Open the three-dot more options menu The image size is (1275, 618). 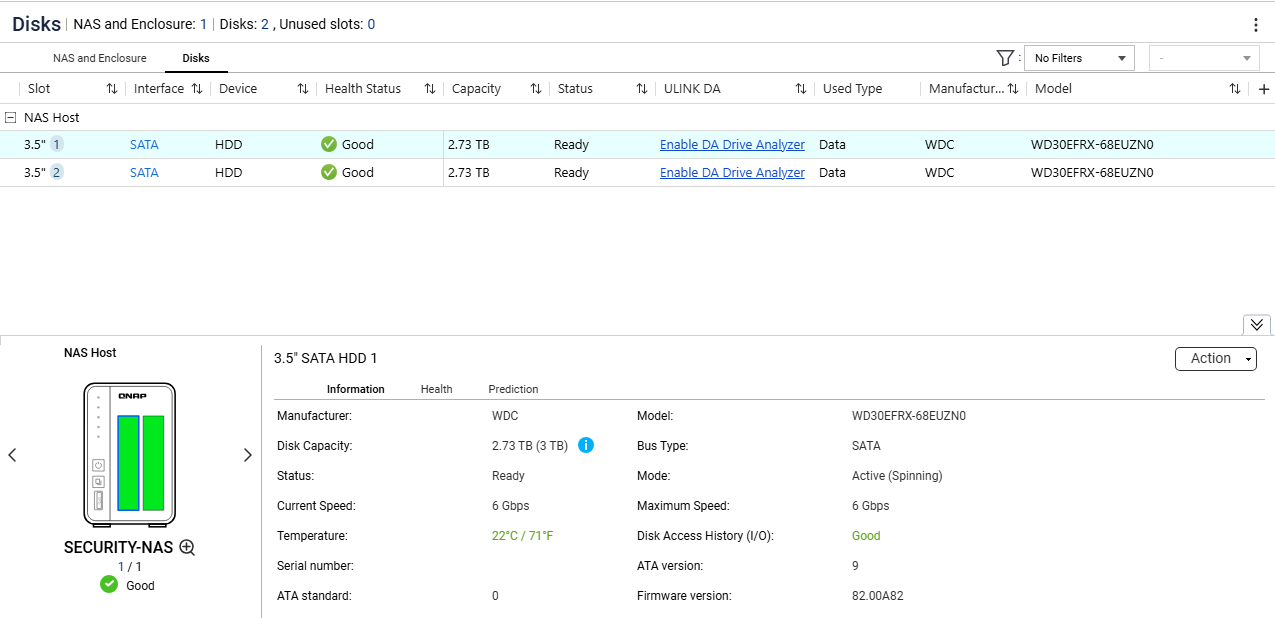1256,25
